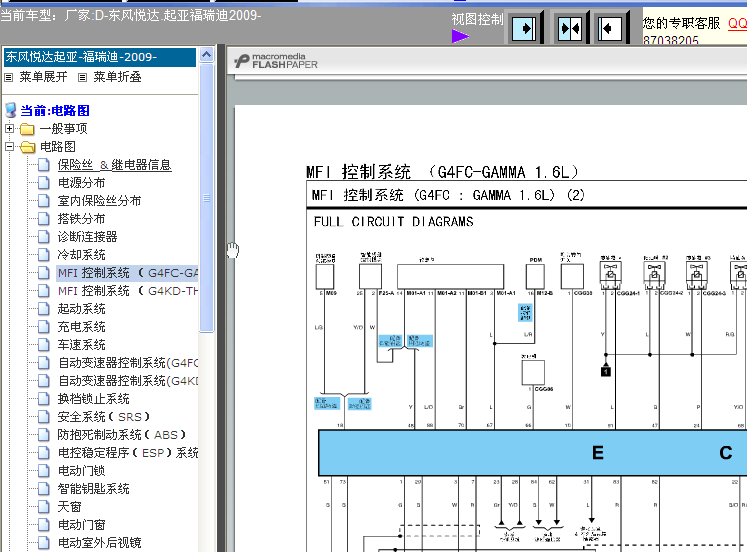Open 冷却系统 page
Screen dimensions: 747x552
click(x=81, y=255)
